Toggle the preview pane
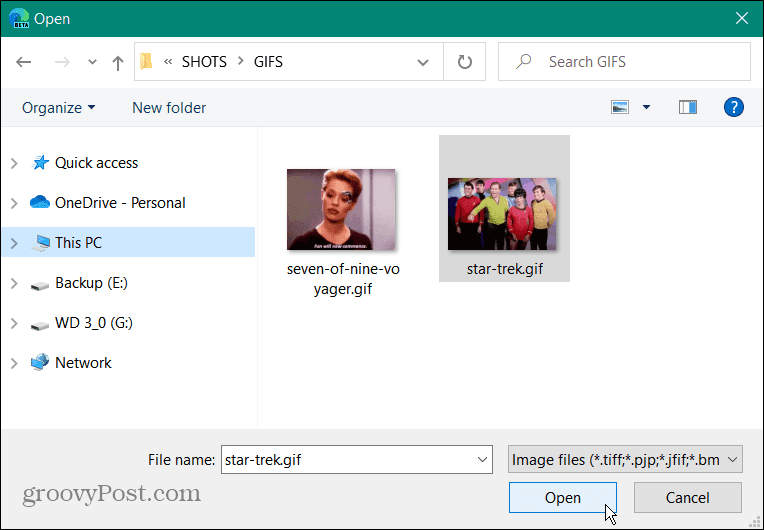 [x=688, y=107]
